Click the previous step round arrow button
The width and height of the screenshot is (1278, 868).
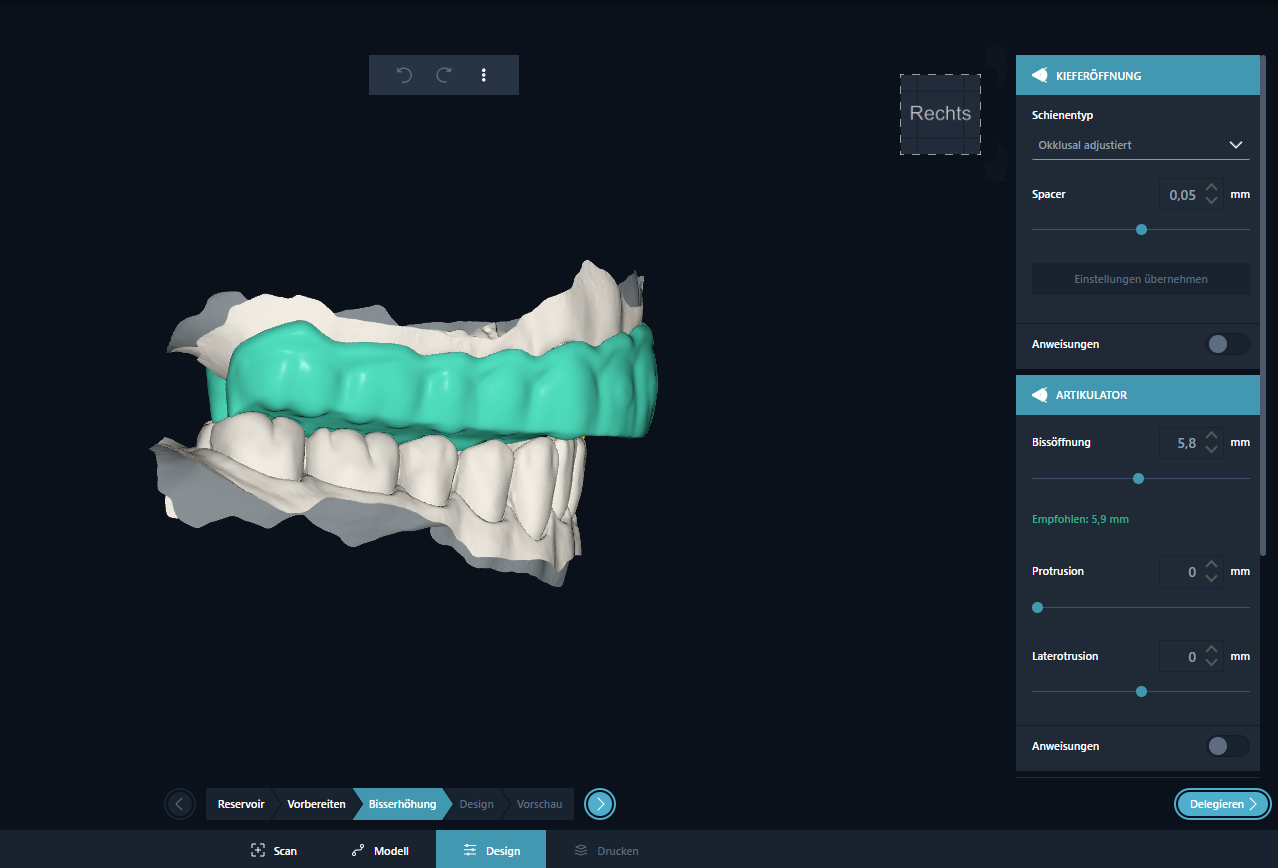[180, 803]
